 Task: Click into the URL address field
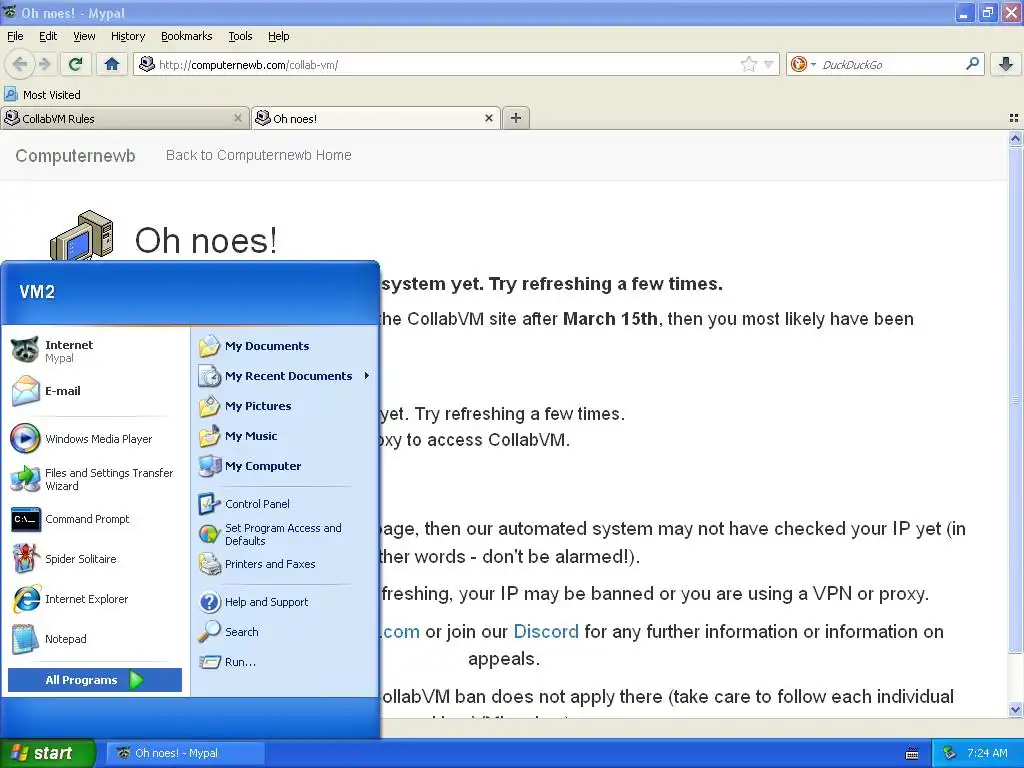pyautogui.click(x=447, y=64)
